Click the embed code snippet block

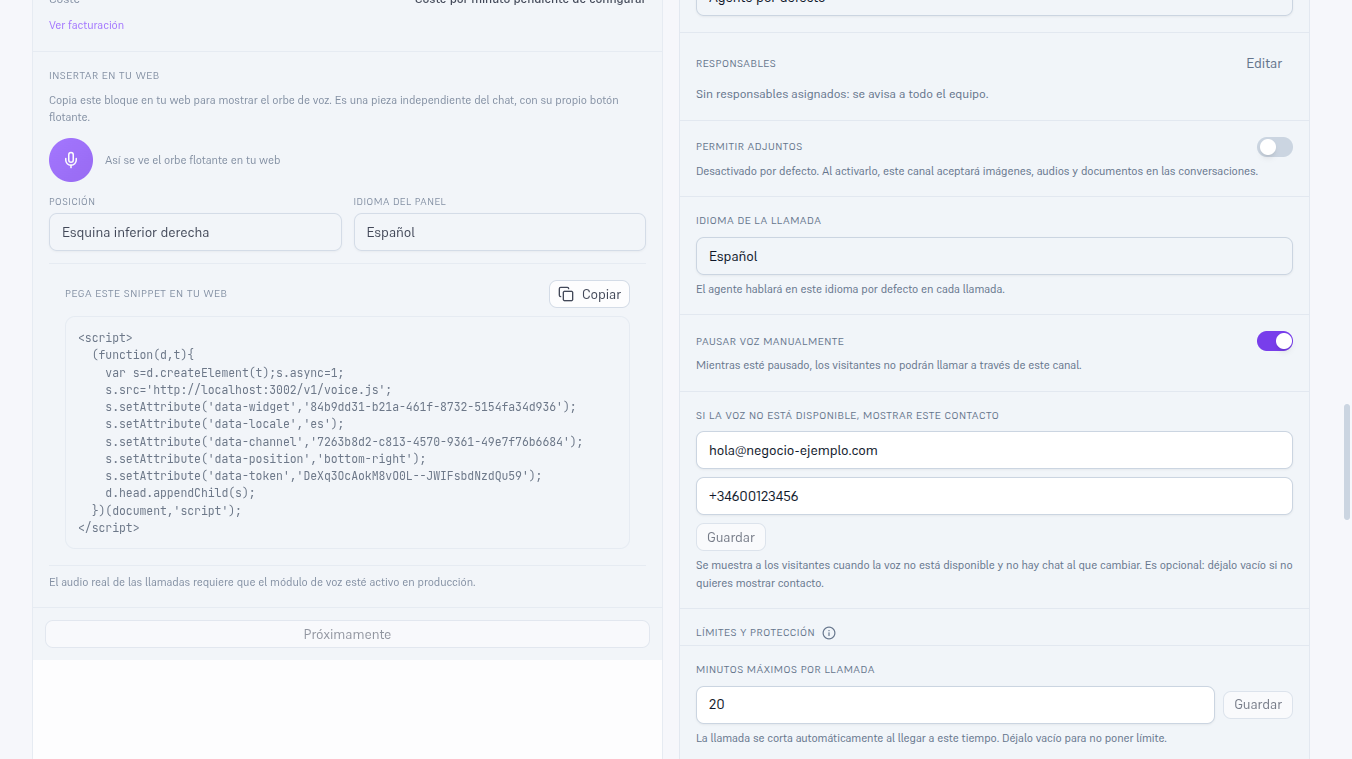point(347,433)
